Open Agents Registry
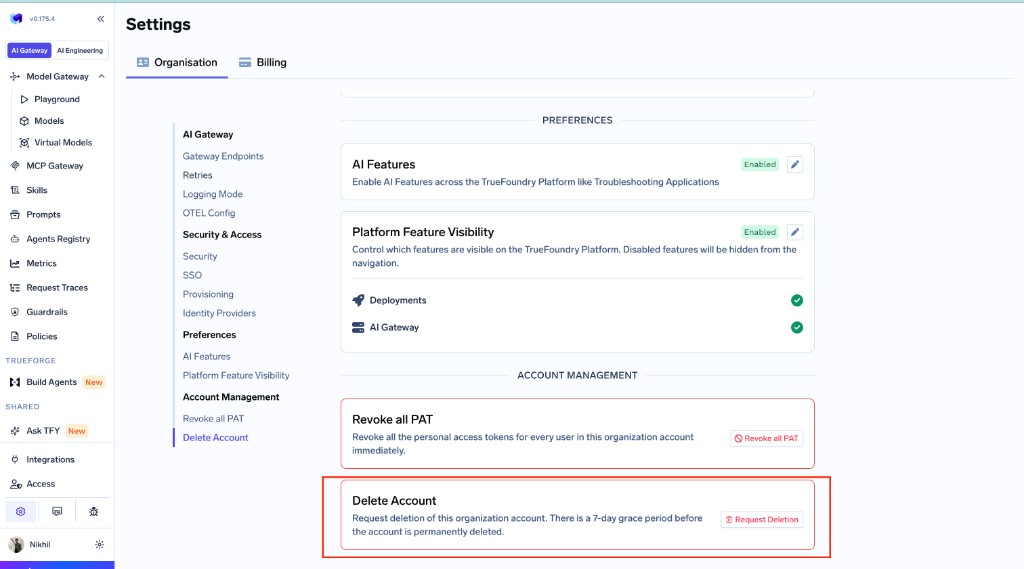The width and height of the screenshot is (1024, 569). (x=58, y=239)
